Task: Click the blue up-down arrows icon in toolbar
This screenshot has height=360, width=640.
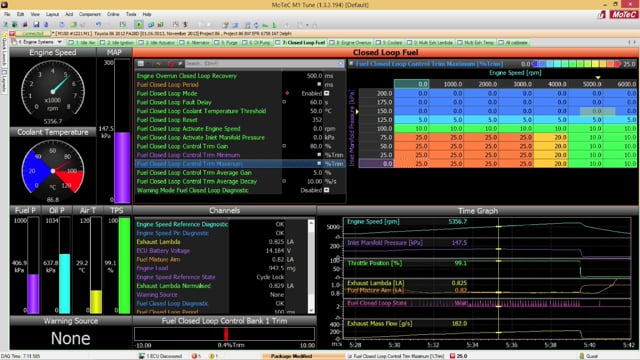Action: 256,25
